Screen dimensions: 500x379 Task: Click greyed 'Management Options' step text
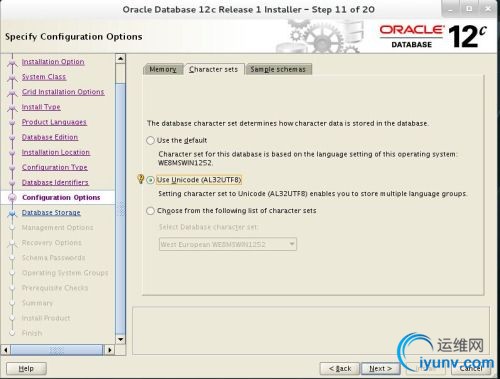pos(57,228)
